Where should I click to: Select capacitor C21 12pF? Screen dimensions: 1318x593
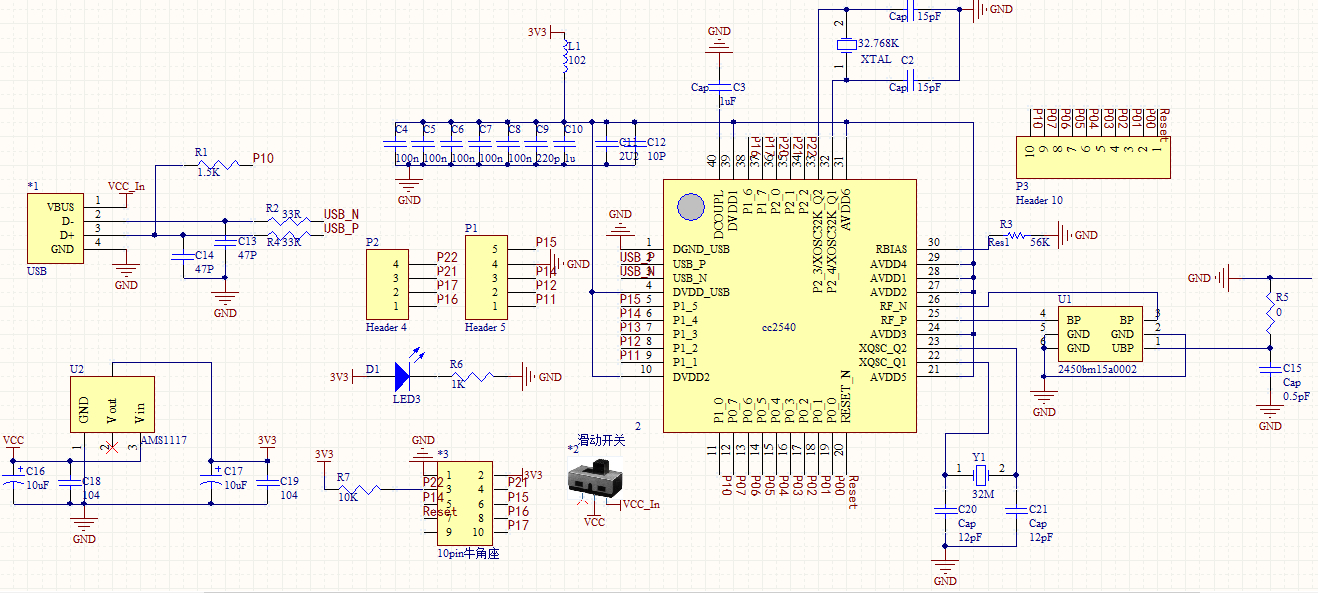(x=1016, y=510)
